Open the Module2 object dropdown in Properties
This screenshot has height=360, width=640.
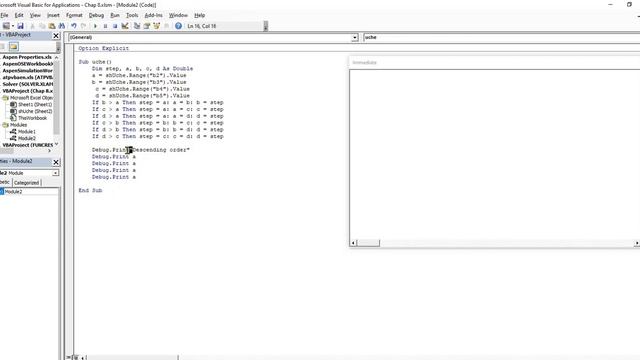coord(55,173)
